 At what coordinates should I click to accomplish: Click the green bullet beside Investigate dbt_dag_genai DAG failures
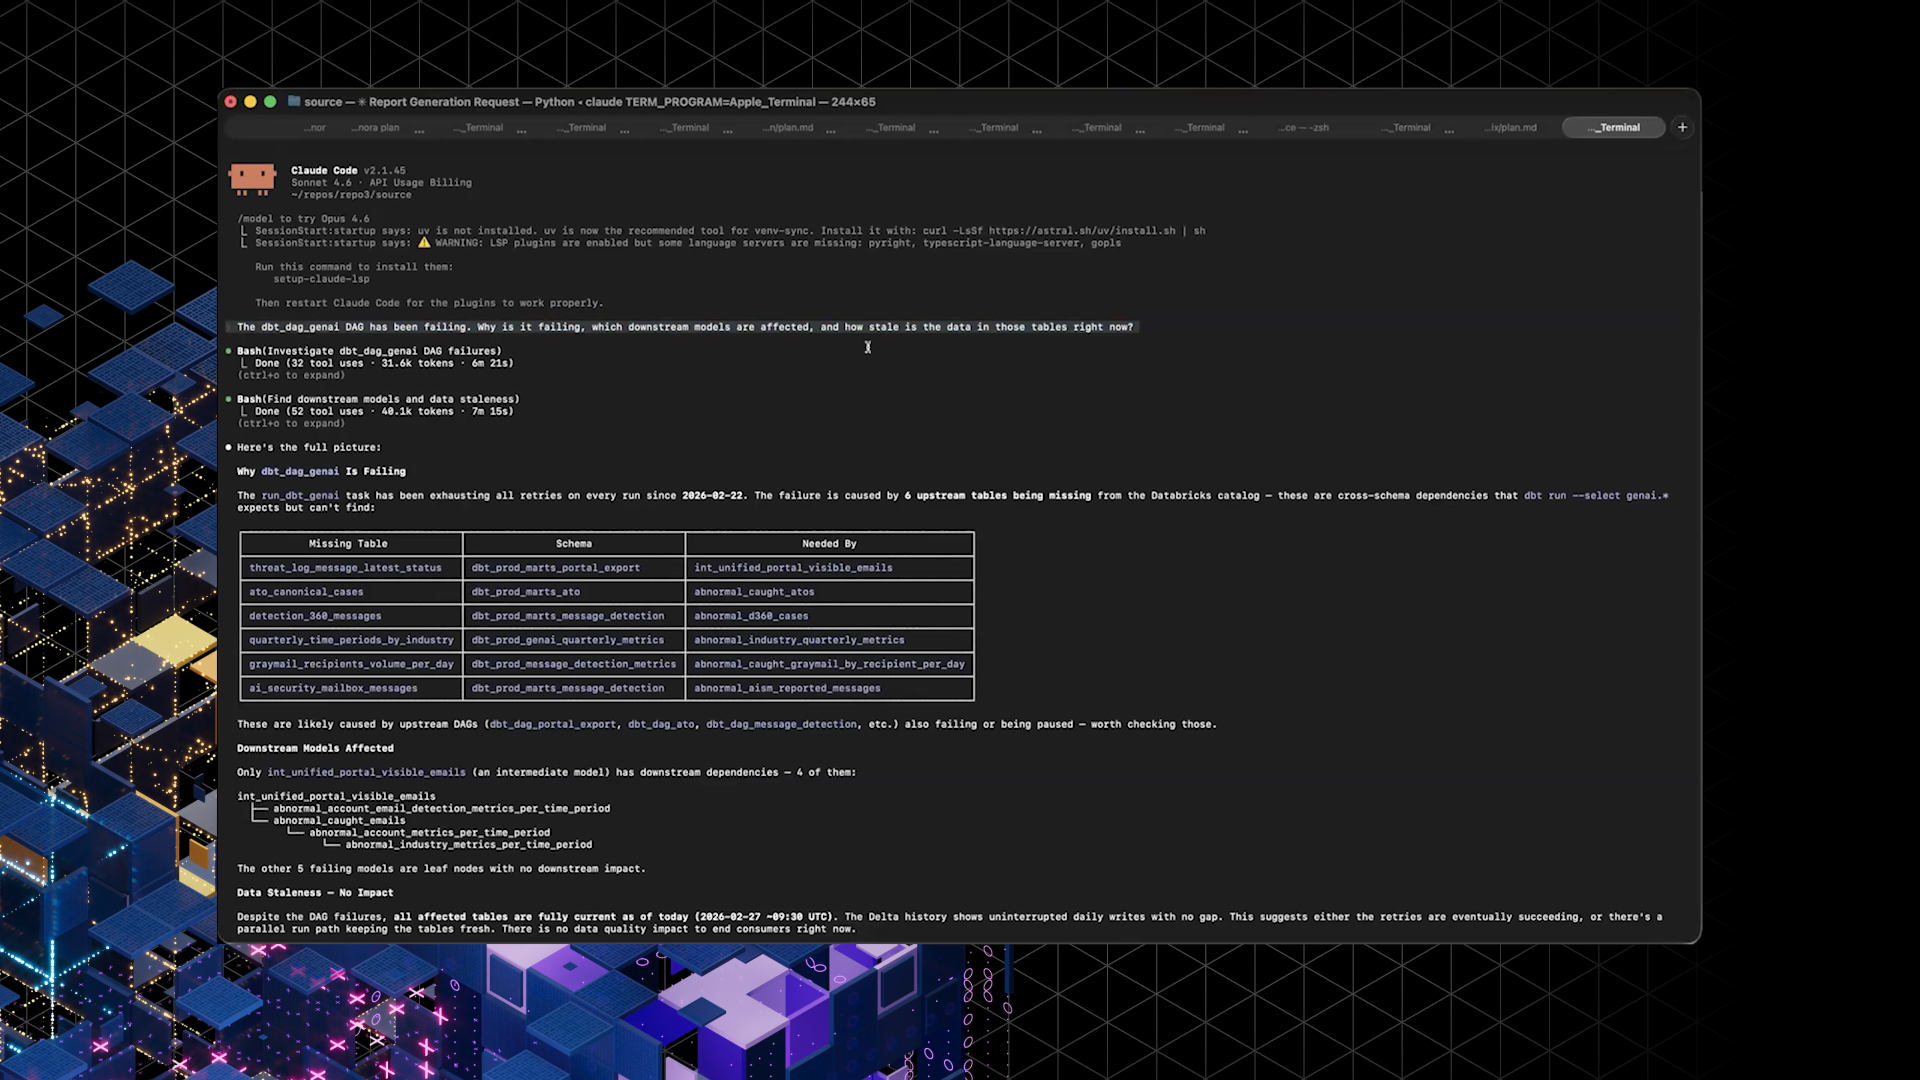[229, 351]
